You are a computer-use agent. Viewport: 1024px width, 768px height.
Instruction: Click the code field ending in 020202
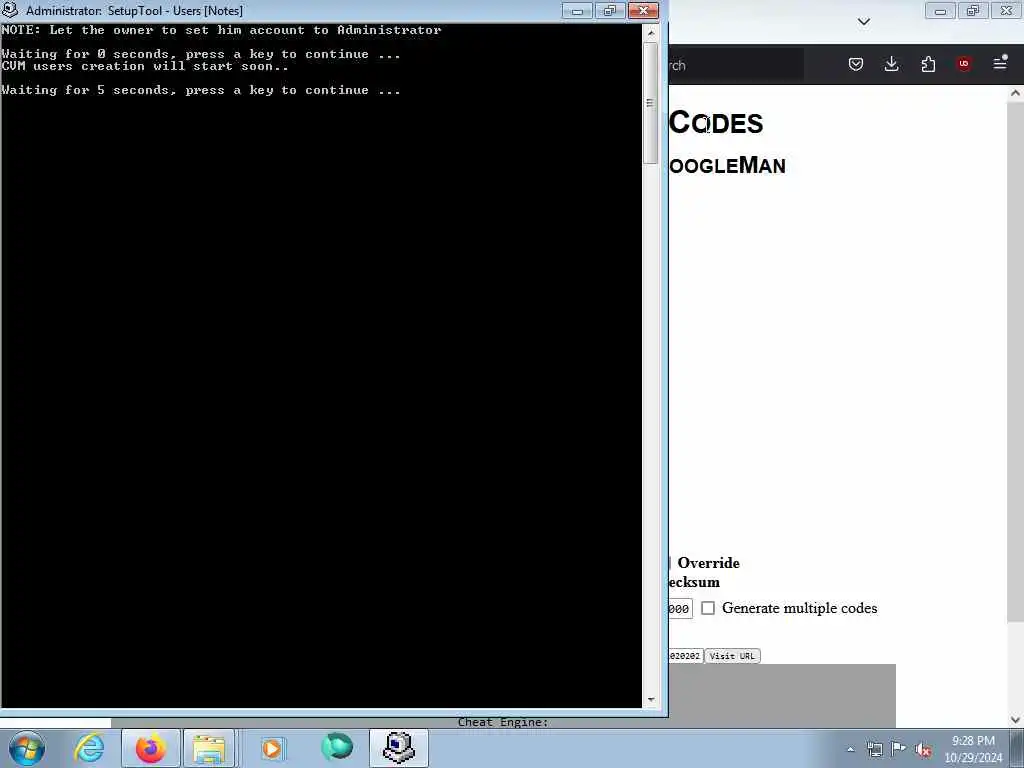(685, 656)
